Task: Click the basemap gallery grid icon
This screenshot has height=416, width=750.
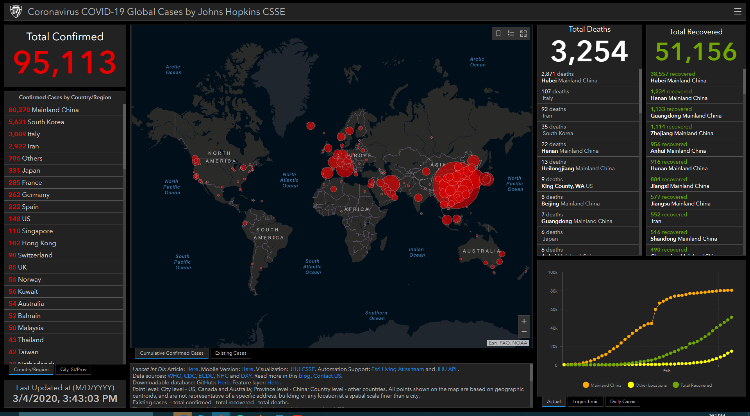Action: point(524,34)
